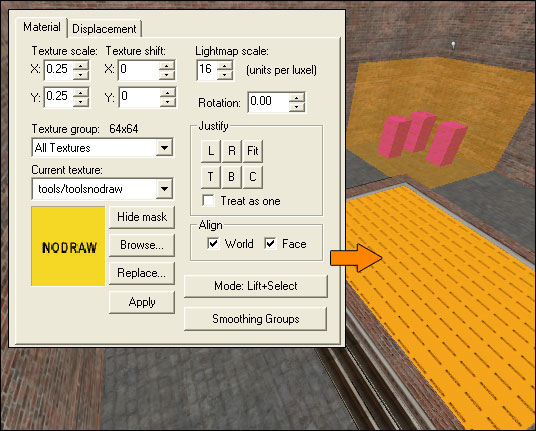Justify texture to top with T
Screen dimensions: 536x431
click(211, 177)
